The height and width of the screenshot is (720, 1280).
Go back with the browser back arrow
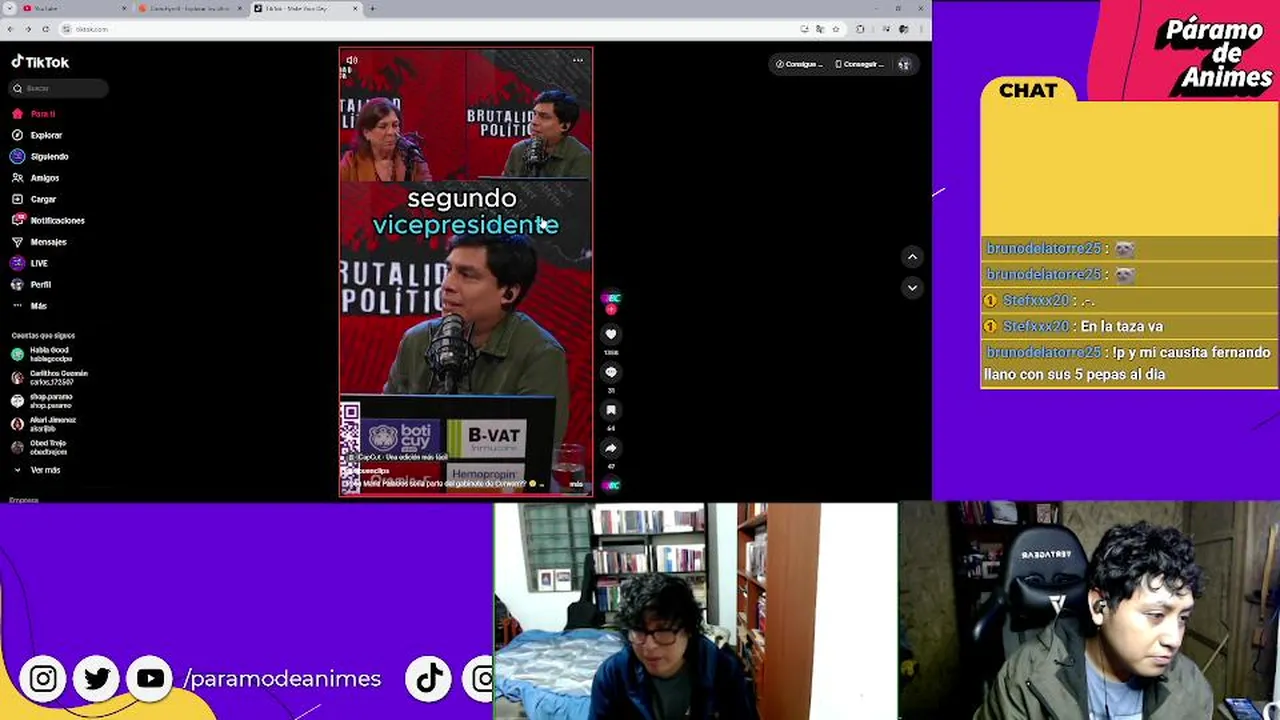pos(11,29)
